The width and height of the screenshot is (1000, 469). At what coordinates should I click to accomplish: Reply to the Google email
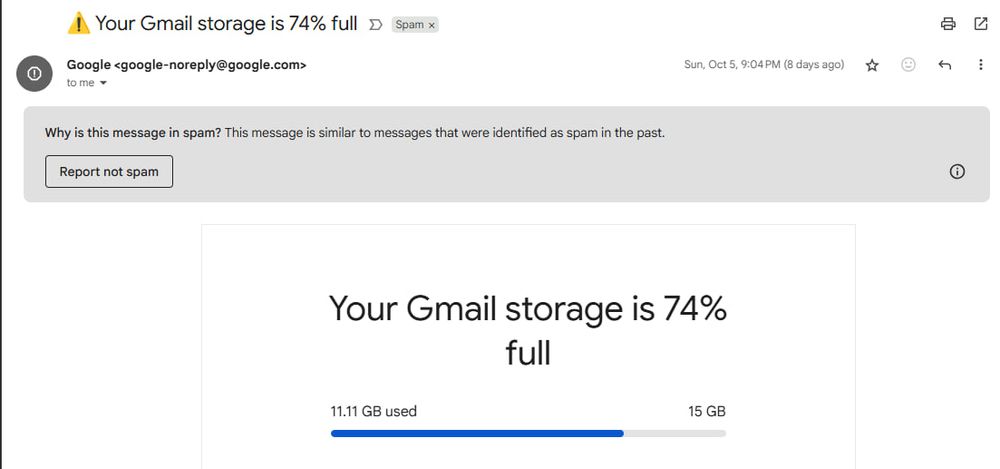tap(944, 65)
